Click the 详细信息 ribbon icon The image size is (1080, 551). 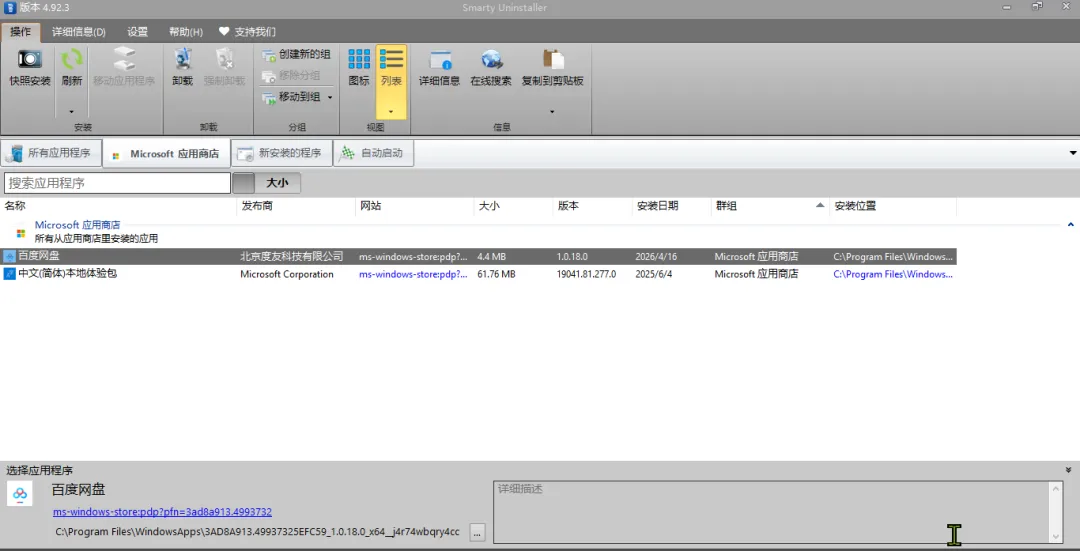pos(439,60)
